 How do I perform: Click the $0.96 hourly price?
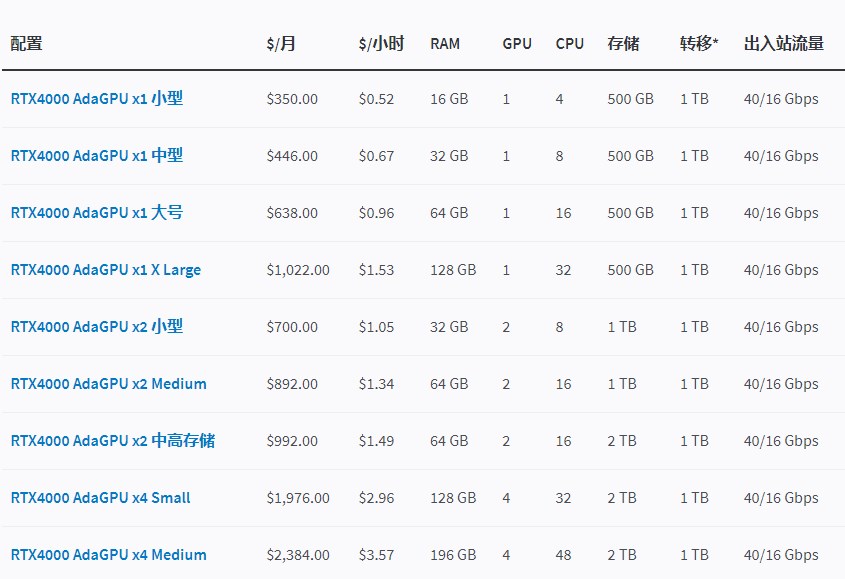click(377, 213)
